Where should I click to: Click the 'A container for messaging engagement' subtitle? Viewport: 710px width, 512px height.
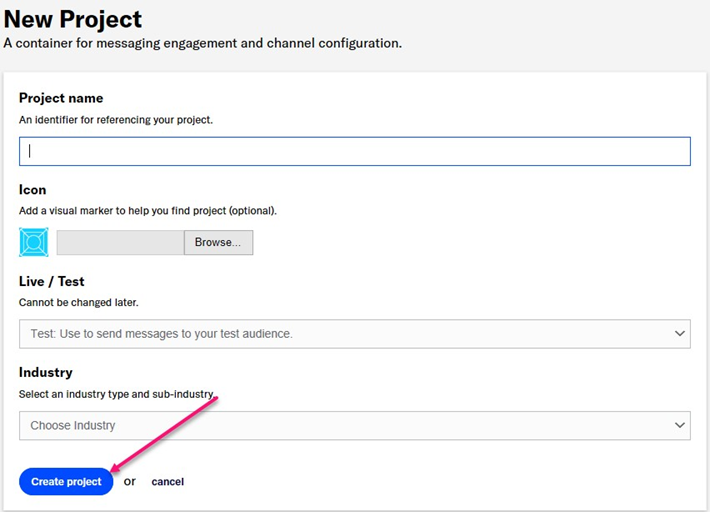[x=202, y=43]
